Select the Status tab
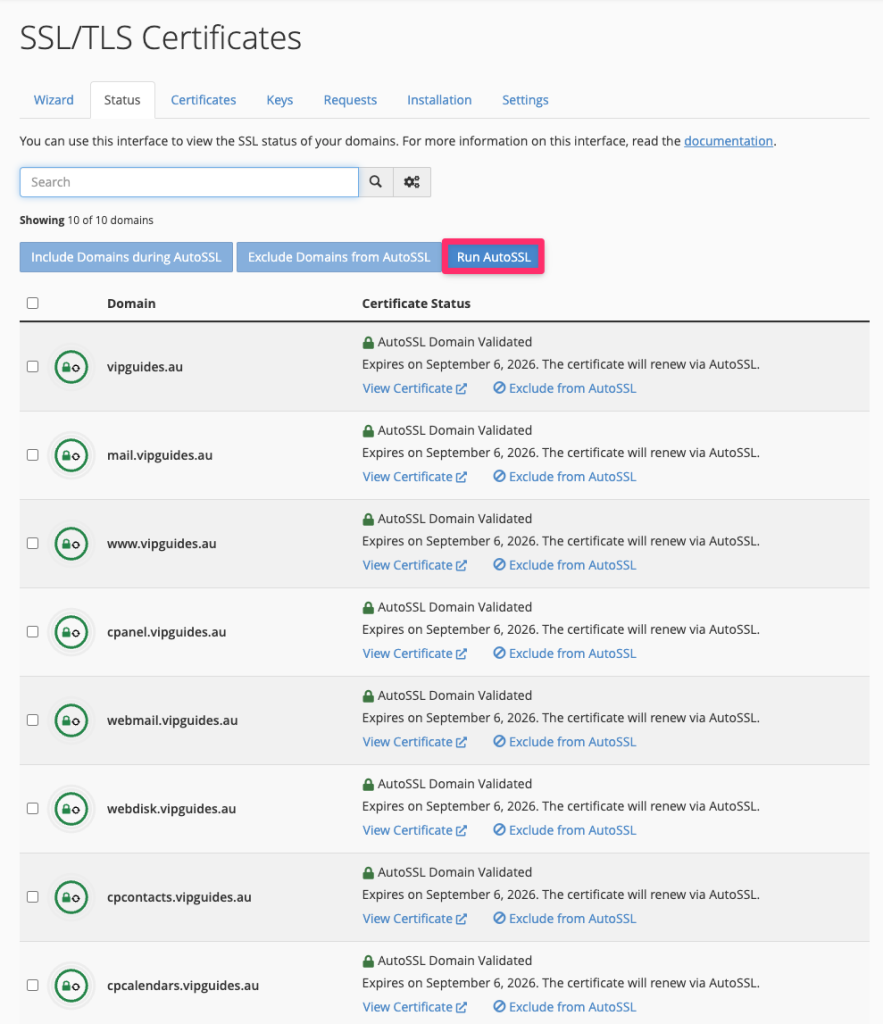 pos(122,100)
